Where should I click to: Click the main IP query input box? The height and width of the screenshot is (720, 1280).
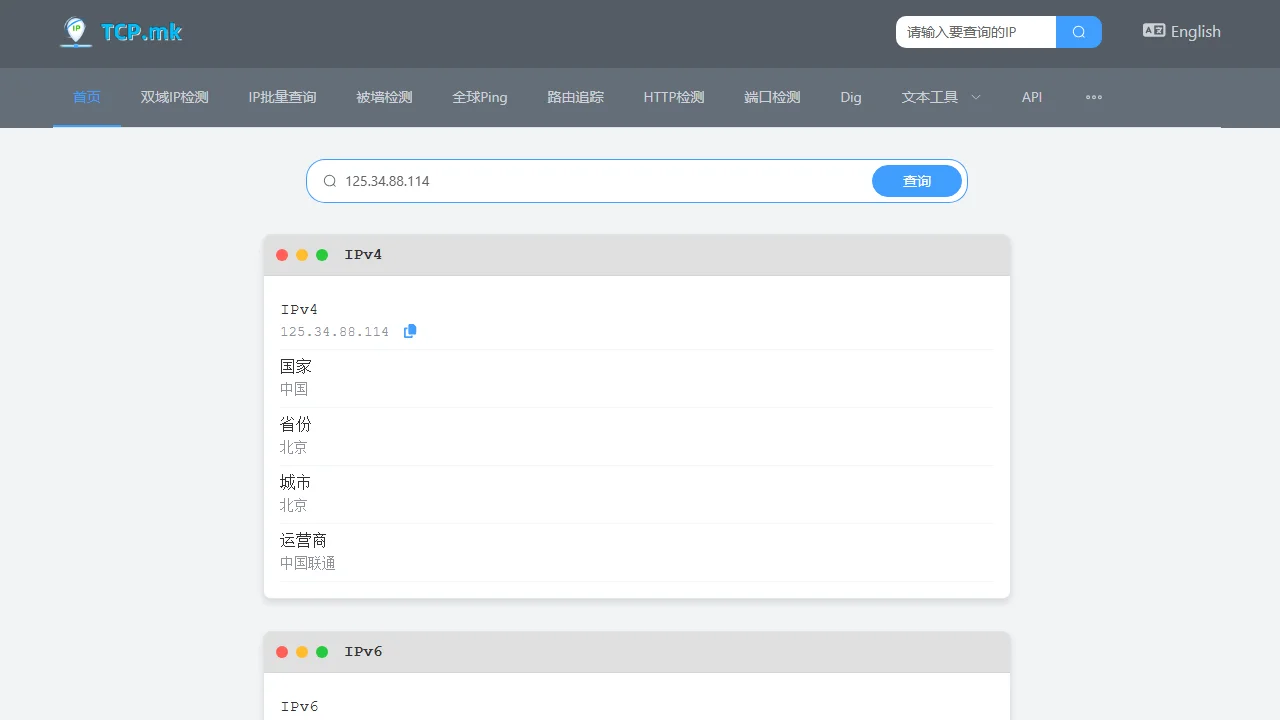(x=600, y=181)
